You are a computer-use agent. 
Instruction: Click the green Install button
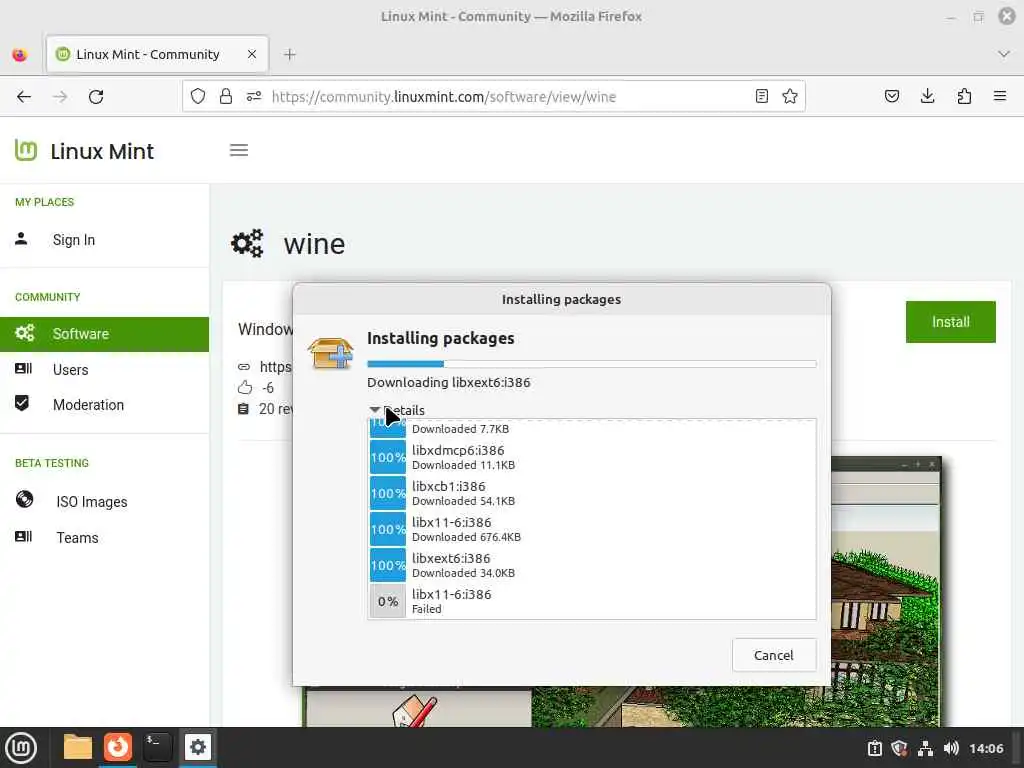click(950, 322)
